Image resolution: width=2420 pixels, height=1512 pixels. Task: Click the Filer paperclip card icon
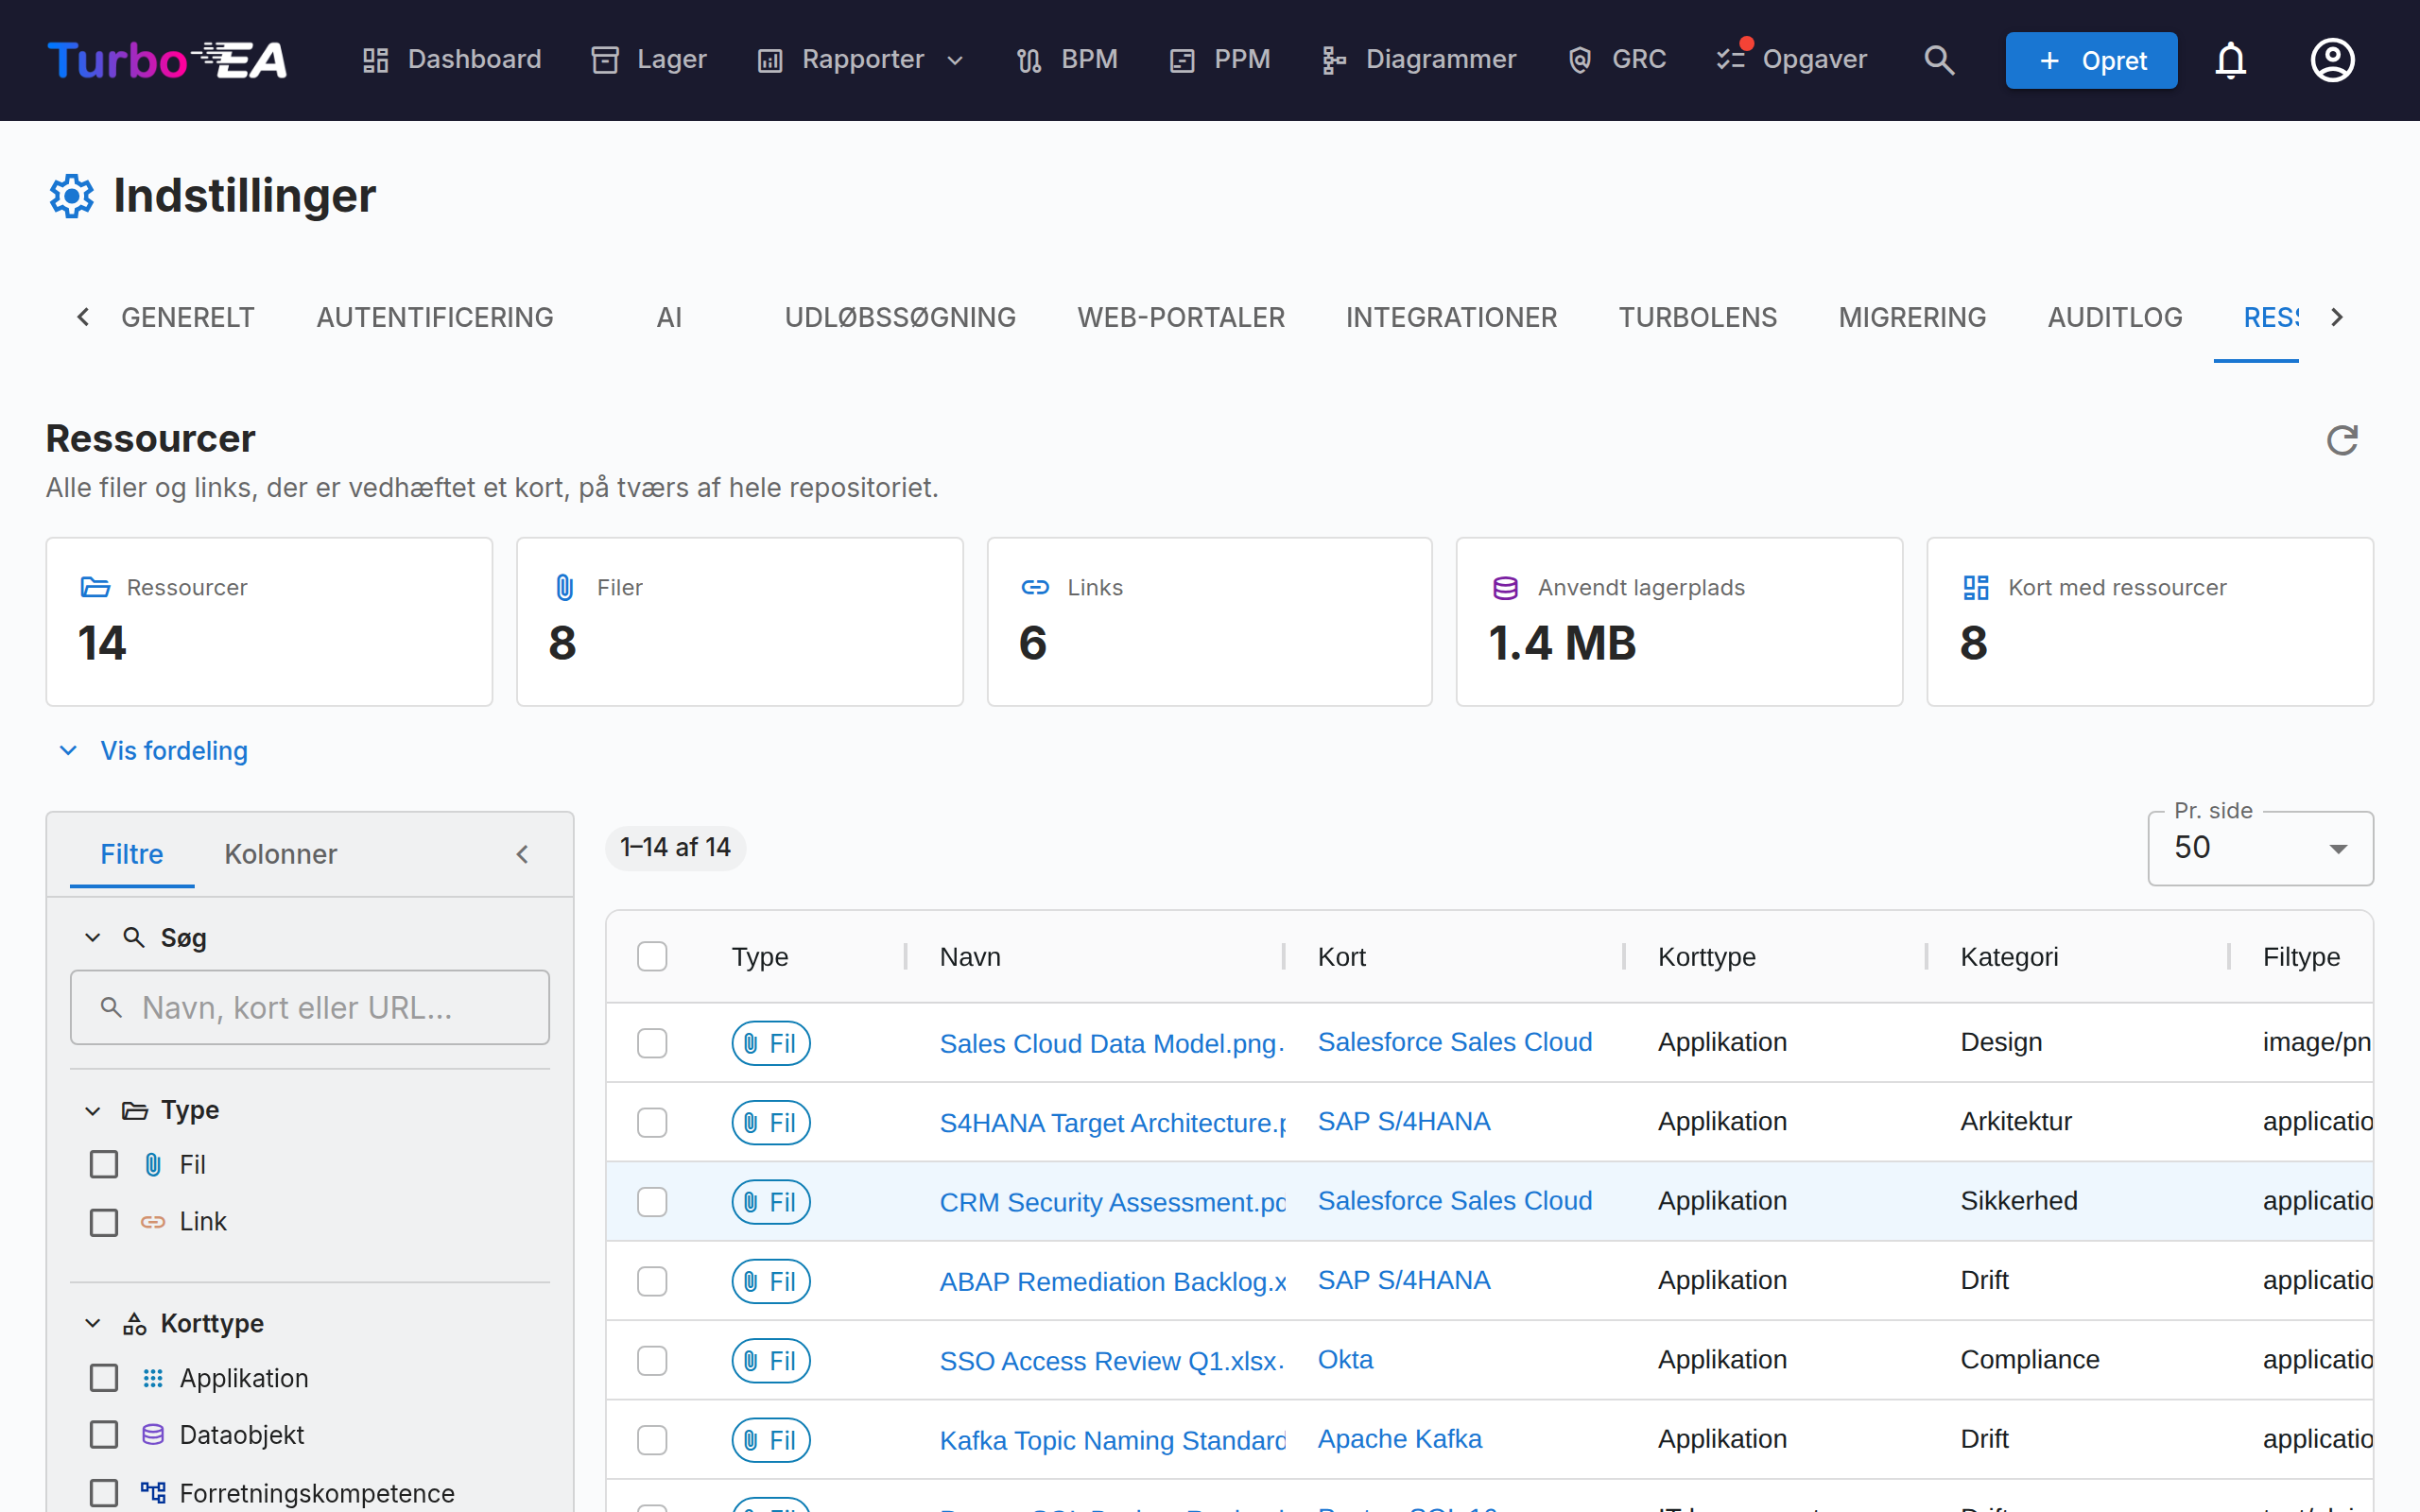pos(565,587)
